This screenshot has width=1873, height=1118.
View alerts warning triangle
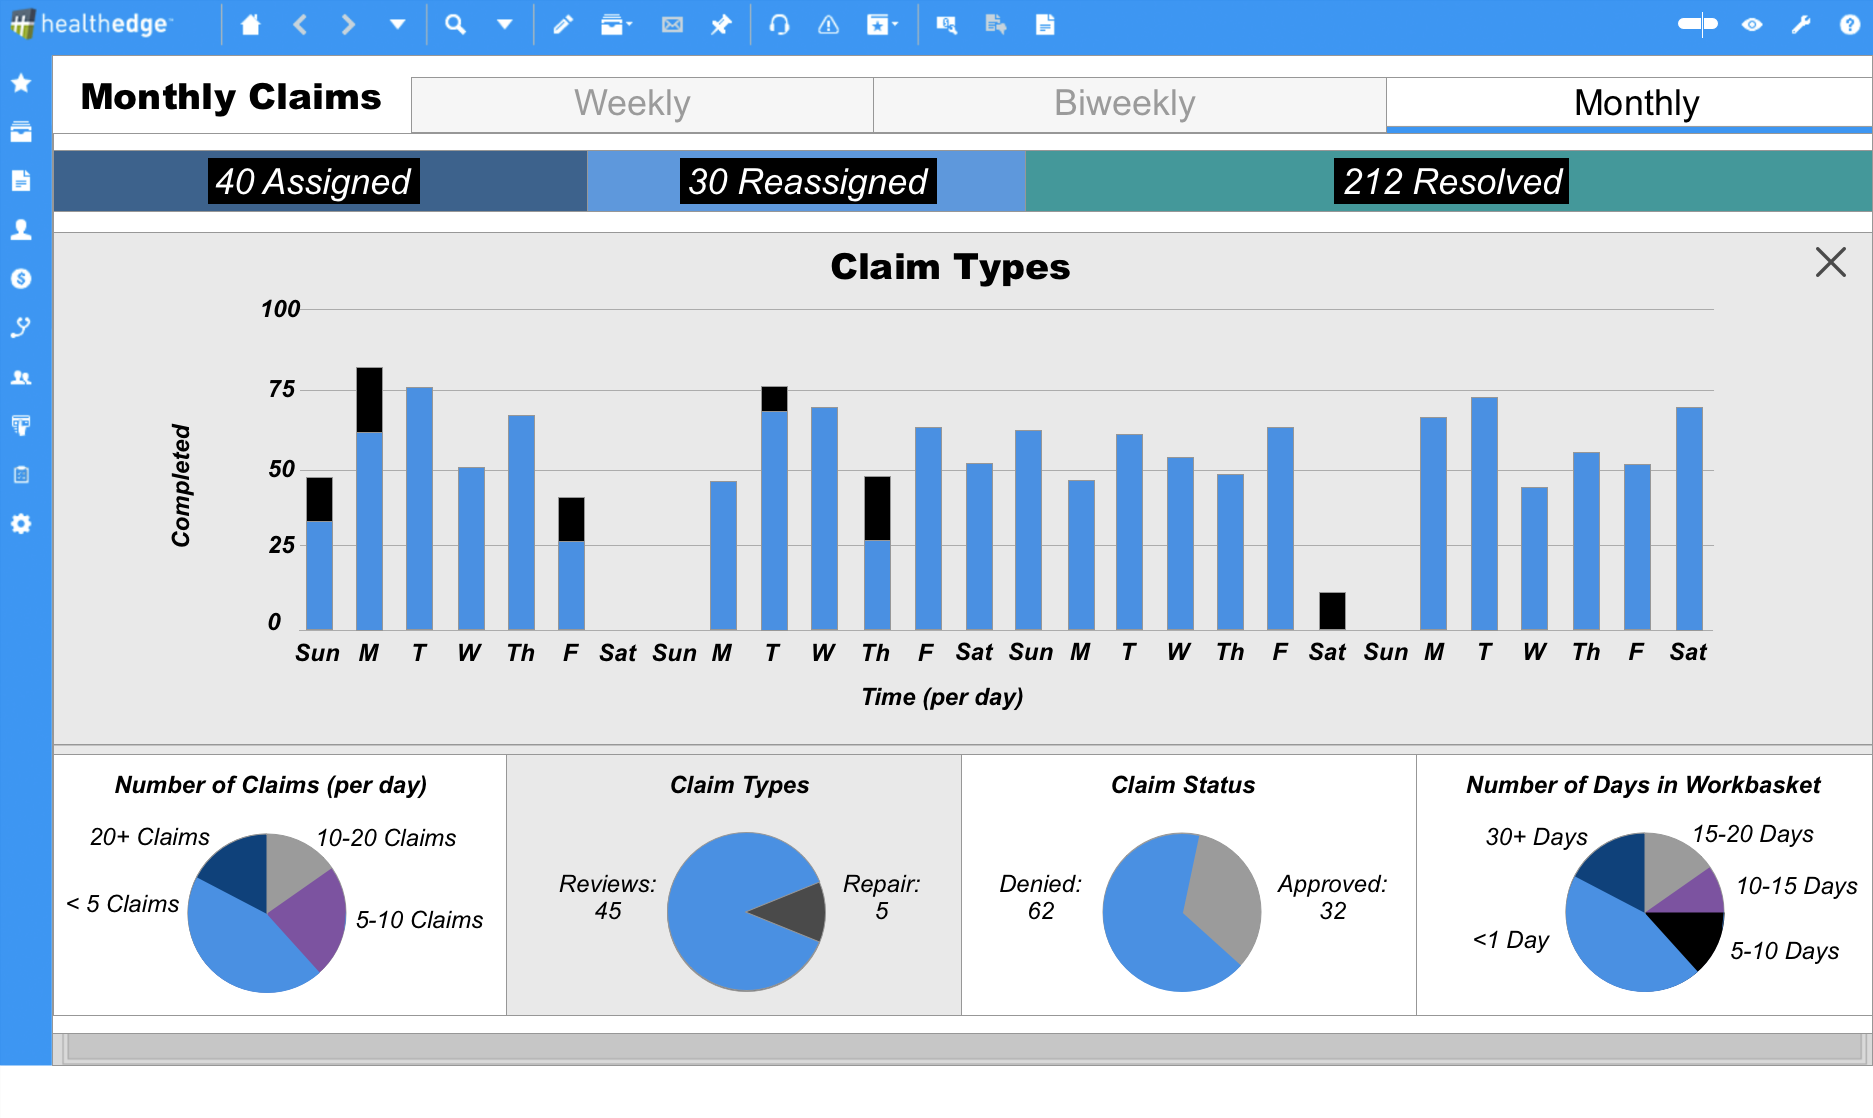pyautogui.click(x=828, y=25)
